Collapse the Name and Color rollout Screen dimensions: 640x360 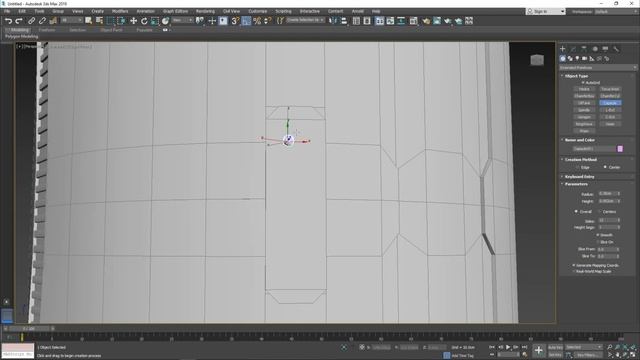580,140
